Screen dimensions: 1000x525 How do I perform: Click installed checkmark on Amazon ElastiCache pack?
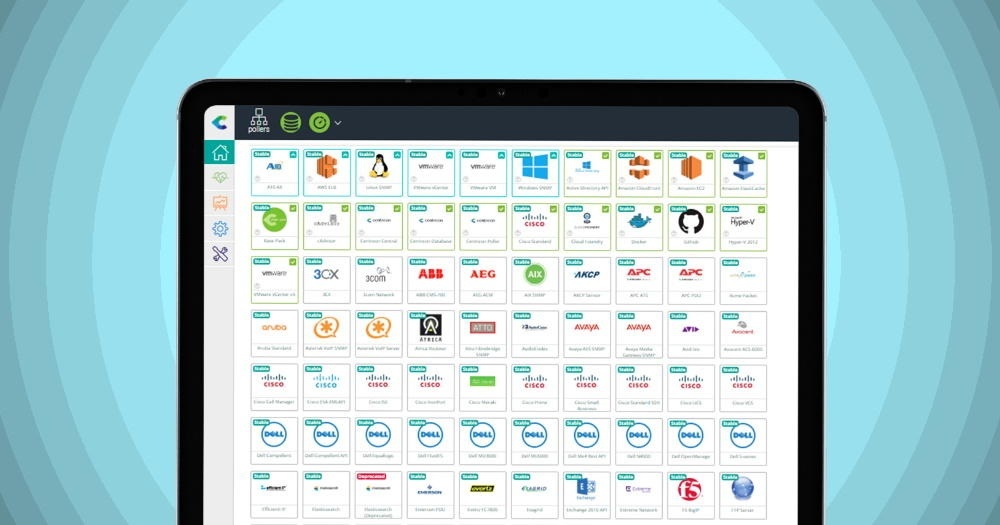coord(762,156)
